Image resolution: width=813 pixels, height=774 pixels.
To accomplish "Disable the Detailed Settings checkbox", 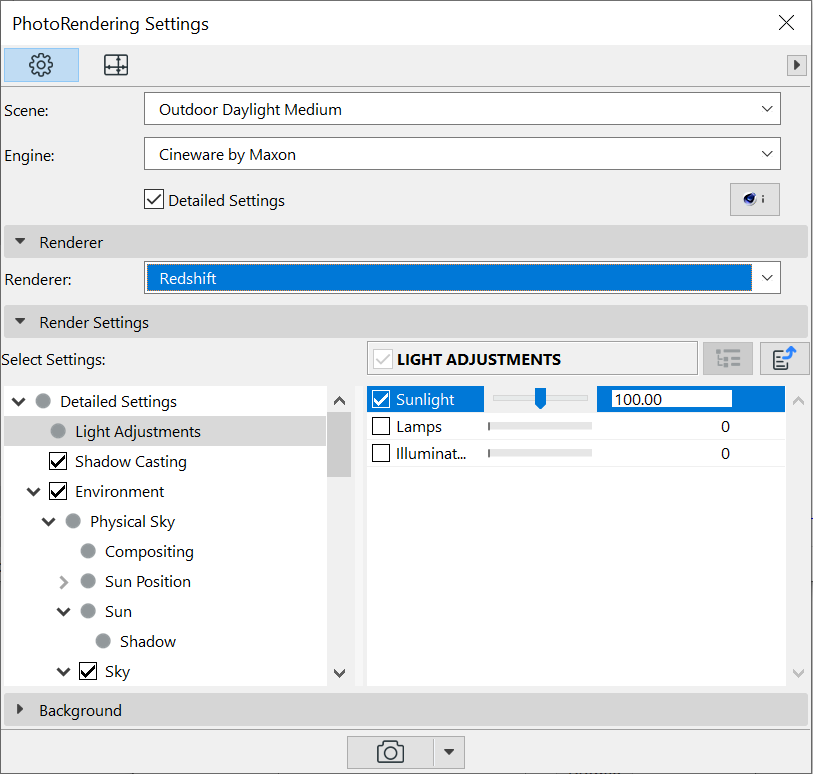I will [154, 200].
